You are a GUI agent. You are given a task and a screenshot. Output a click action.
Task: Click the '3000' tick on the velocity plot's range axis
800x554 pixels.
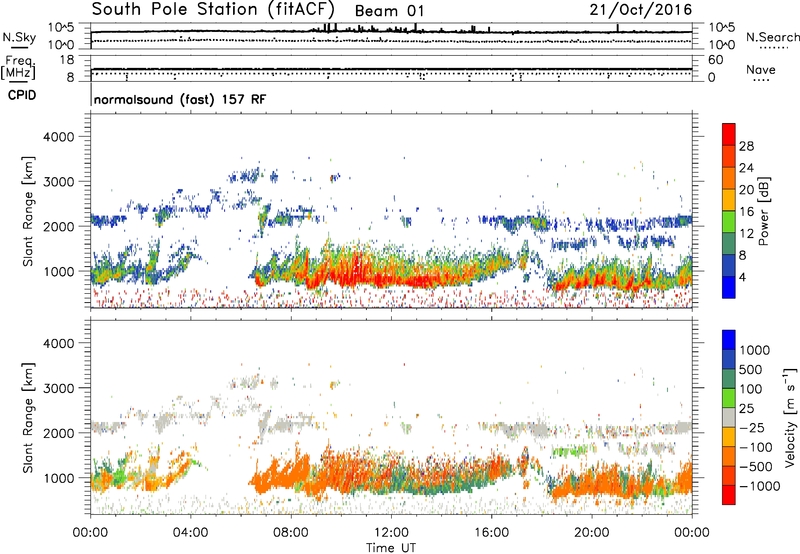58,388
